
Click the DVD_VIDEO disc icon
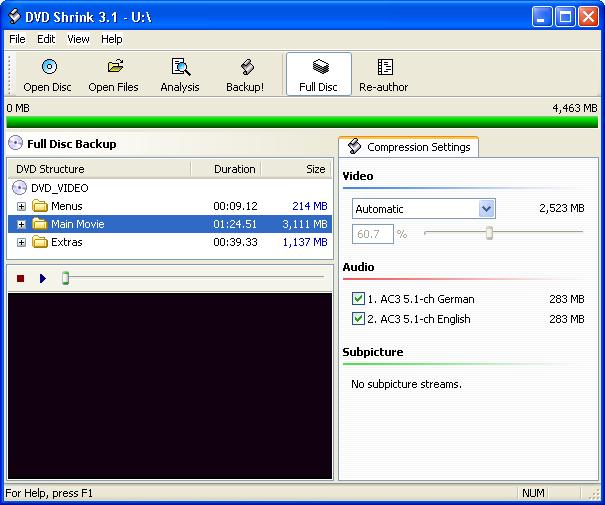pyautogui.click(x=19, y=188)
